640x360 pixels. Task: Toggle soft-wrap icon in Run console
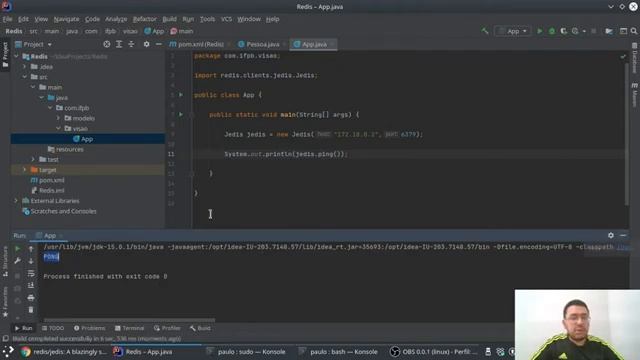pos(31,273)
